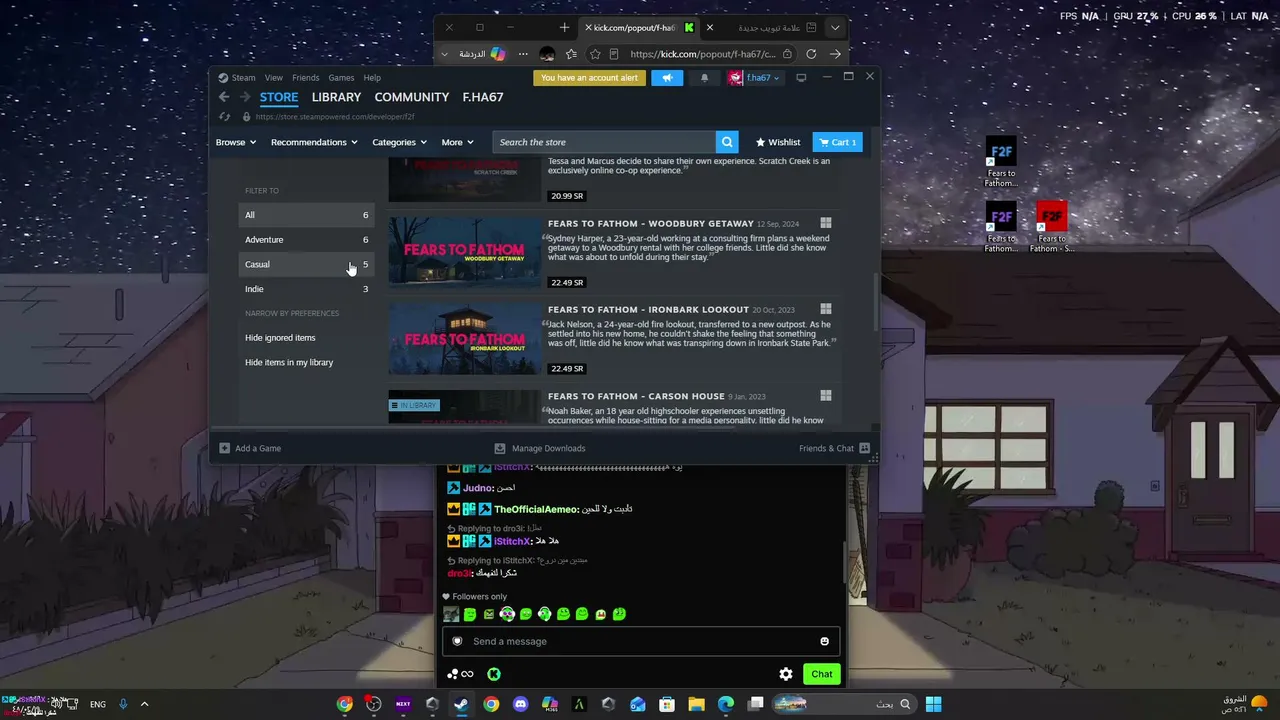Go forward in Steam navigation
Image resolution: width=1280 pixels, height=720 pixels.
(244, 97)
